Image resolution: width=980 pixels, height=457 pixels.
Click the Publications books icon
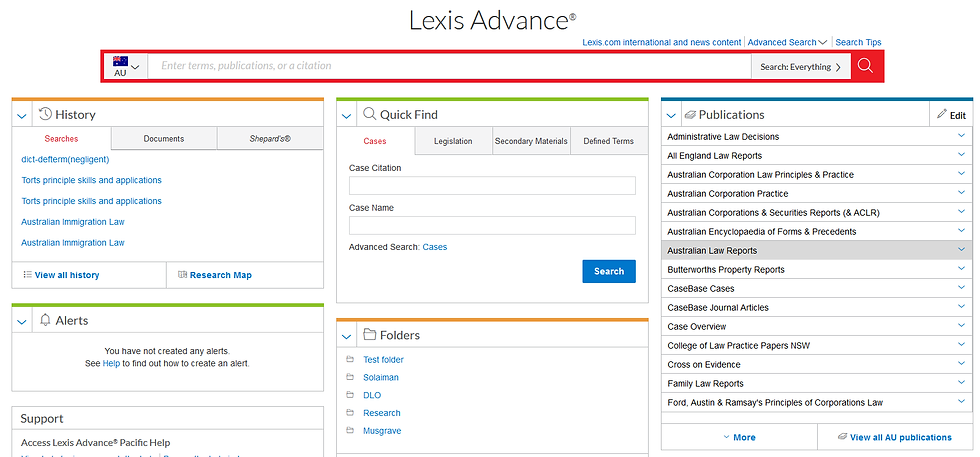[x=690, y=114]
